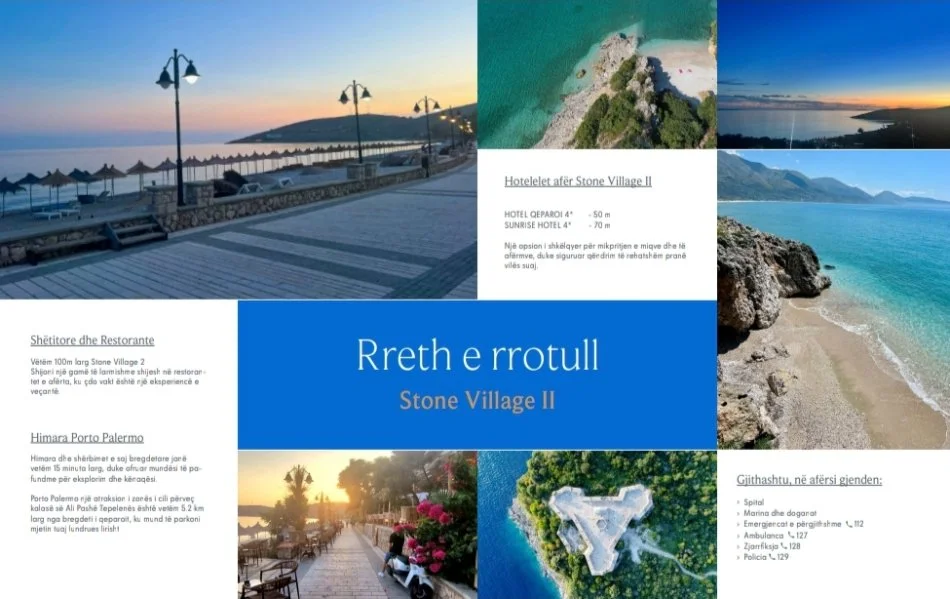
Task: Click the phone icon next to Policia
Action: 772,557
